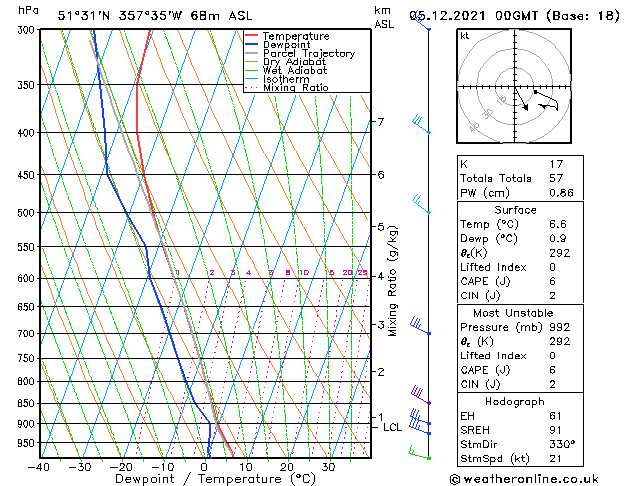The height and width of the screenshot is (486, 629).
Task: Click the green surface wind barb
Action: point(420,453)
